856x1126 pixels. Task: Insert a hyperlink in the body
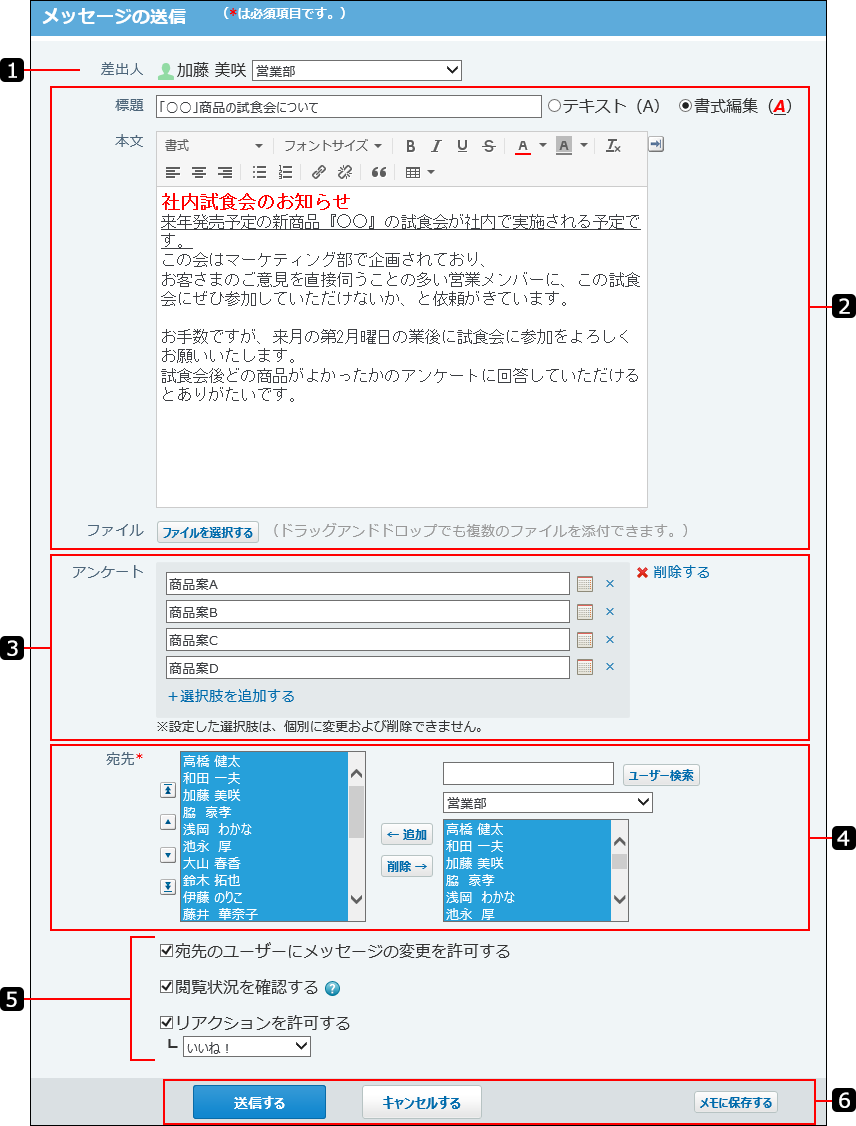tap(319, 172)
